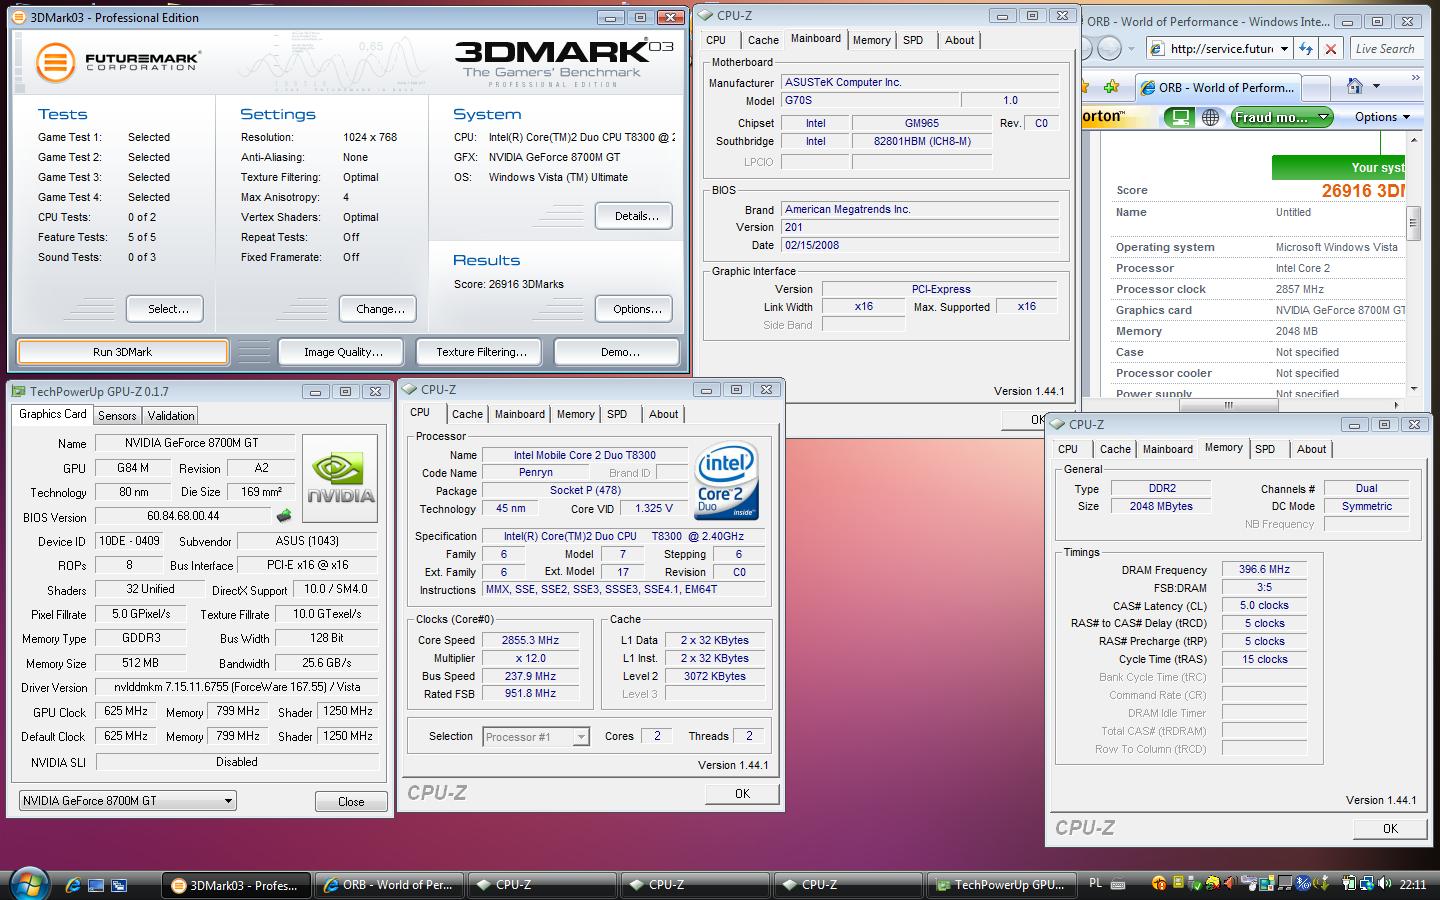The image size is (1440, 900).
Task: Click the battery power tray icon
Action: pyautogui.click(x=1349, y=883)
